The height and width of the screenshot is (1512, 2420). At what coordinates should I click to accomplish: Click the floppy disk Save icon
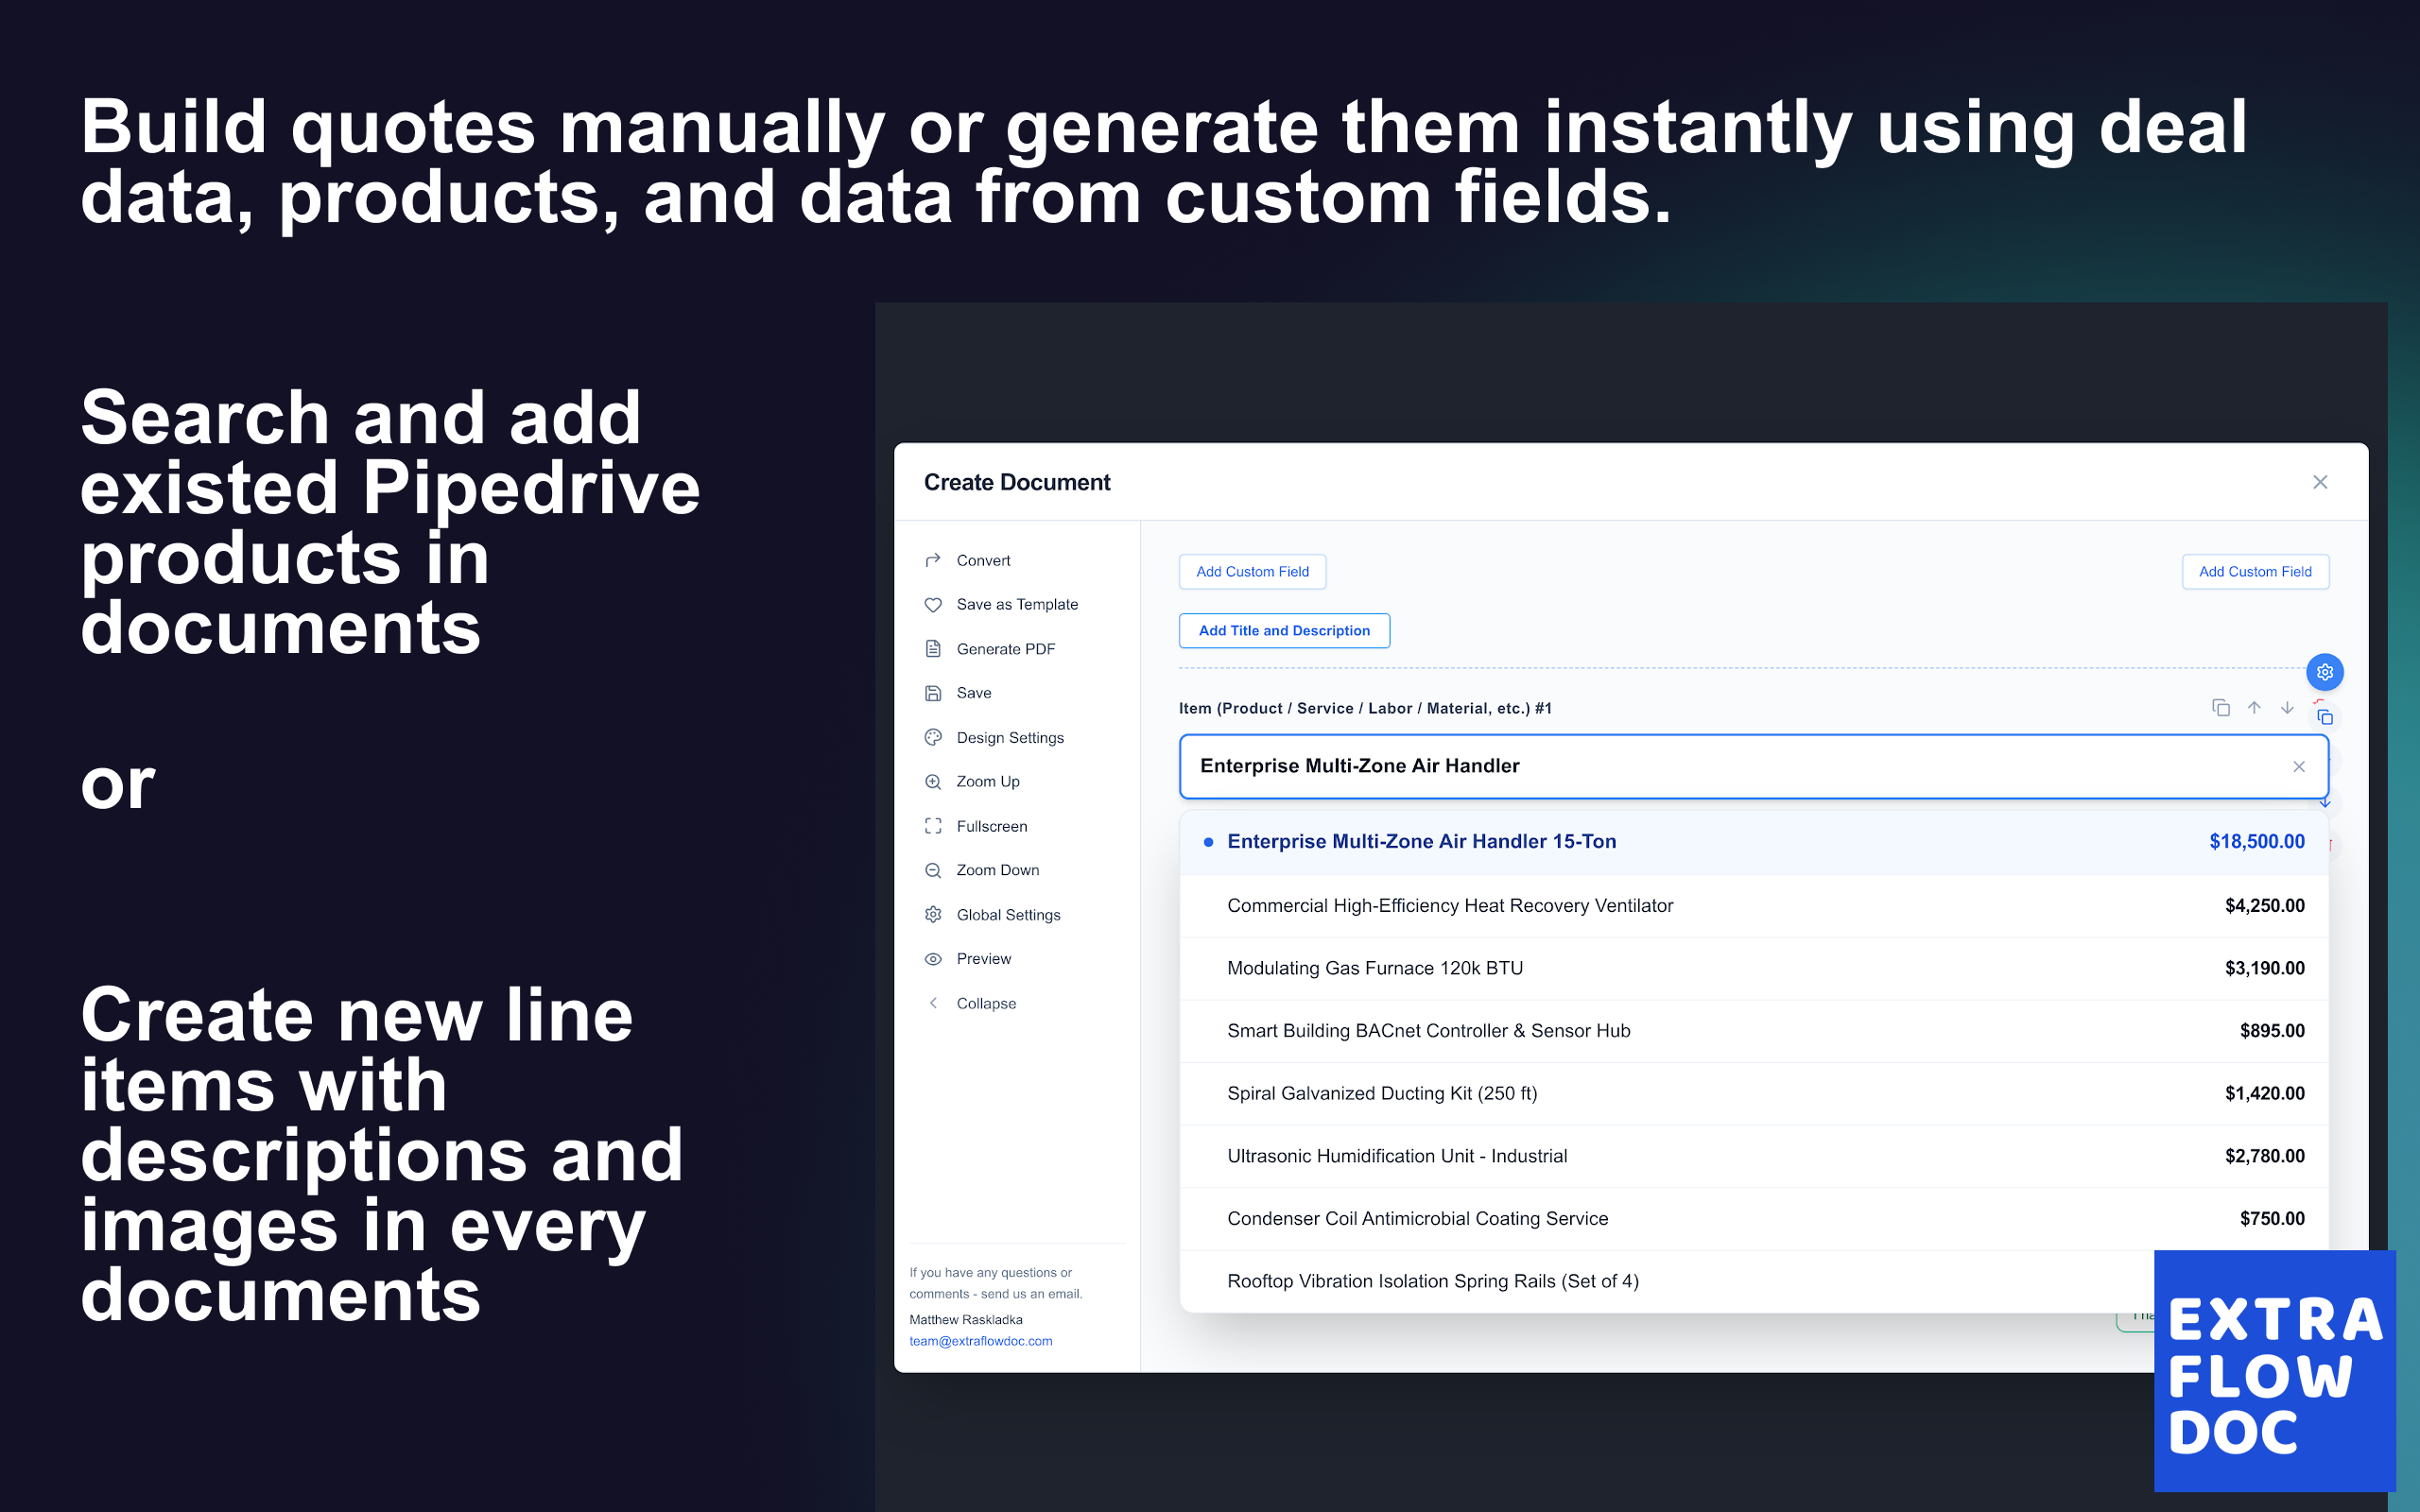click(x=933, y=693)
